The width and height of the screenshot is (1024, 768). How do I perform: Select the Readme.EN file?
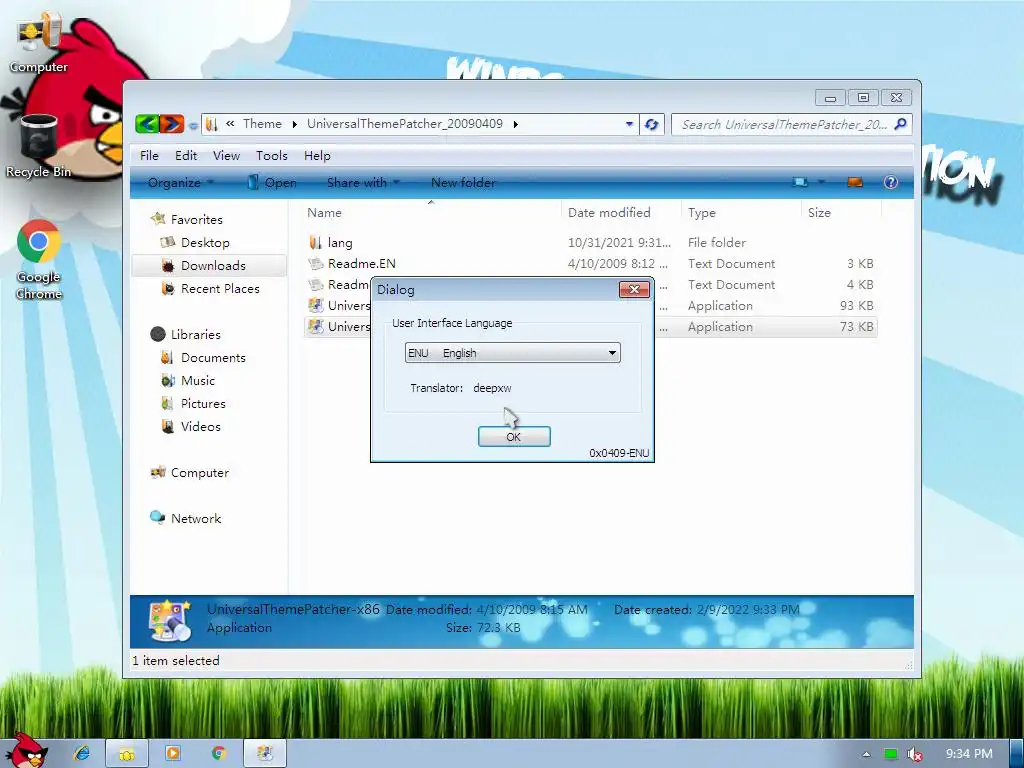pyautogui.click(x=362, y=264)
